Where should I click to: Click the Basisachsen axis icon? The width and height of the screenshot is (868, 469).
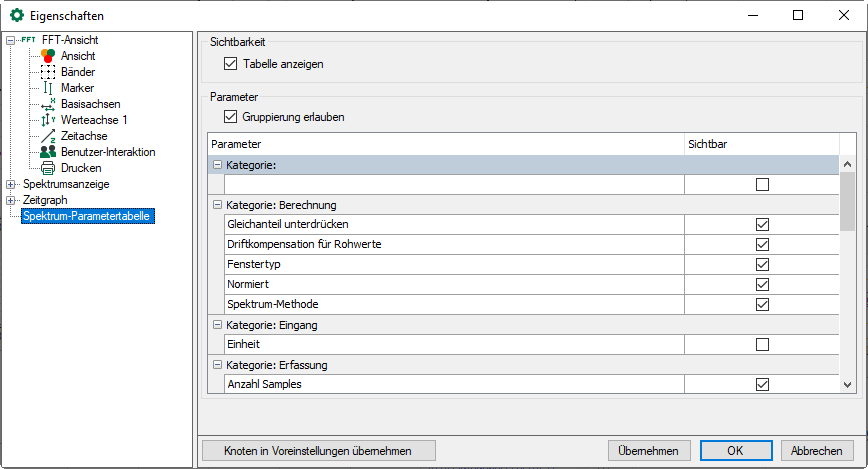point(48,104)
